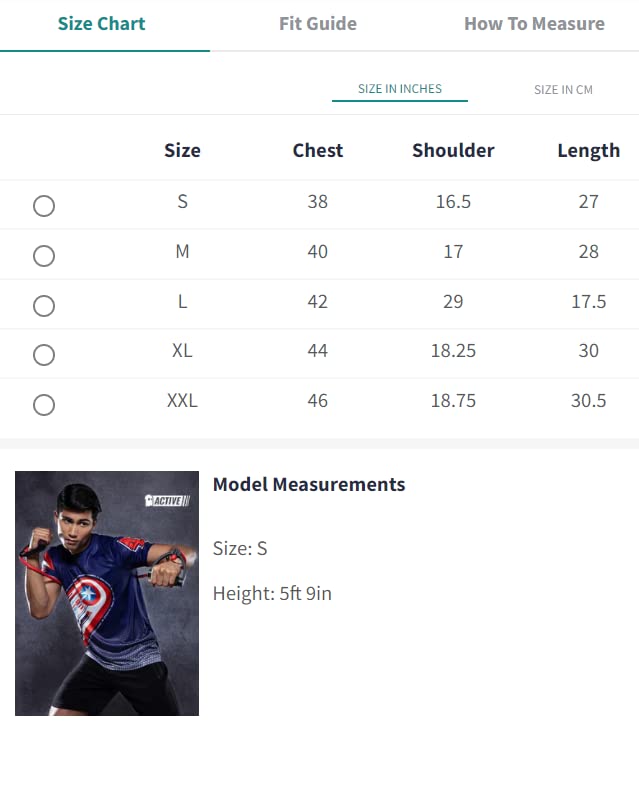Show sizes in inches
The width and height of the screenshot is (639, 786).
click(400, 89)
